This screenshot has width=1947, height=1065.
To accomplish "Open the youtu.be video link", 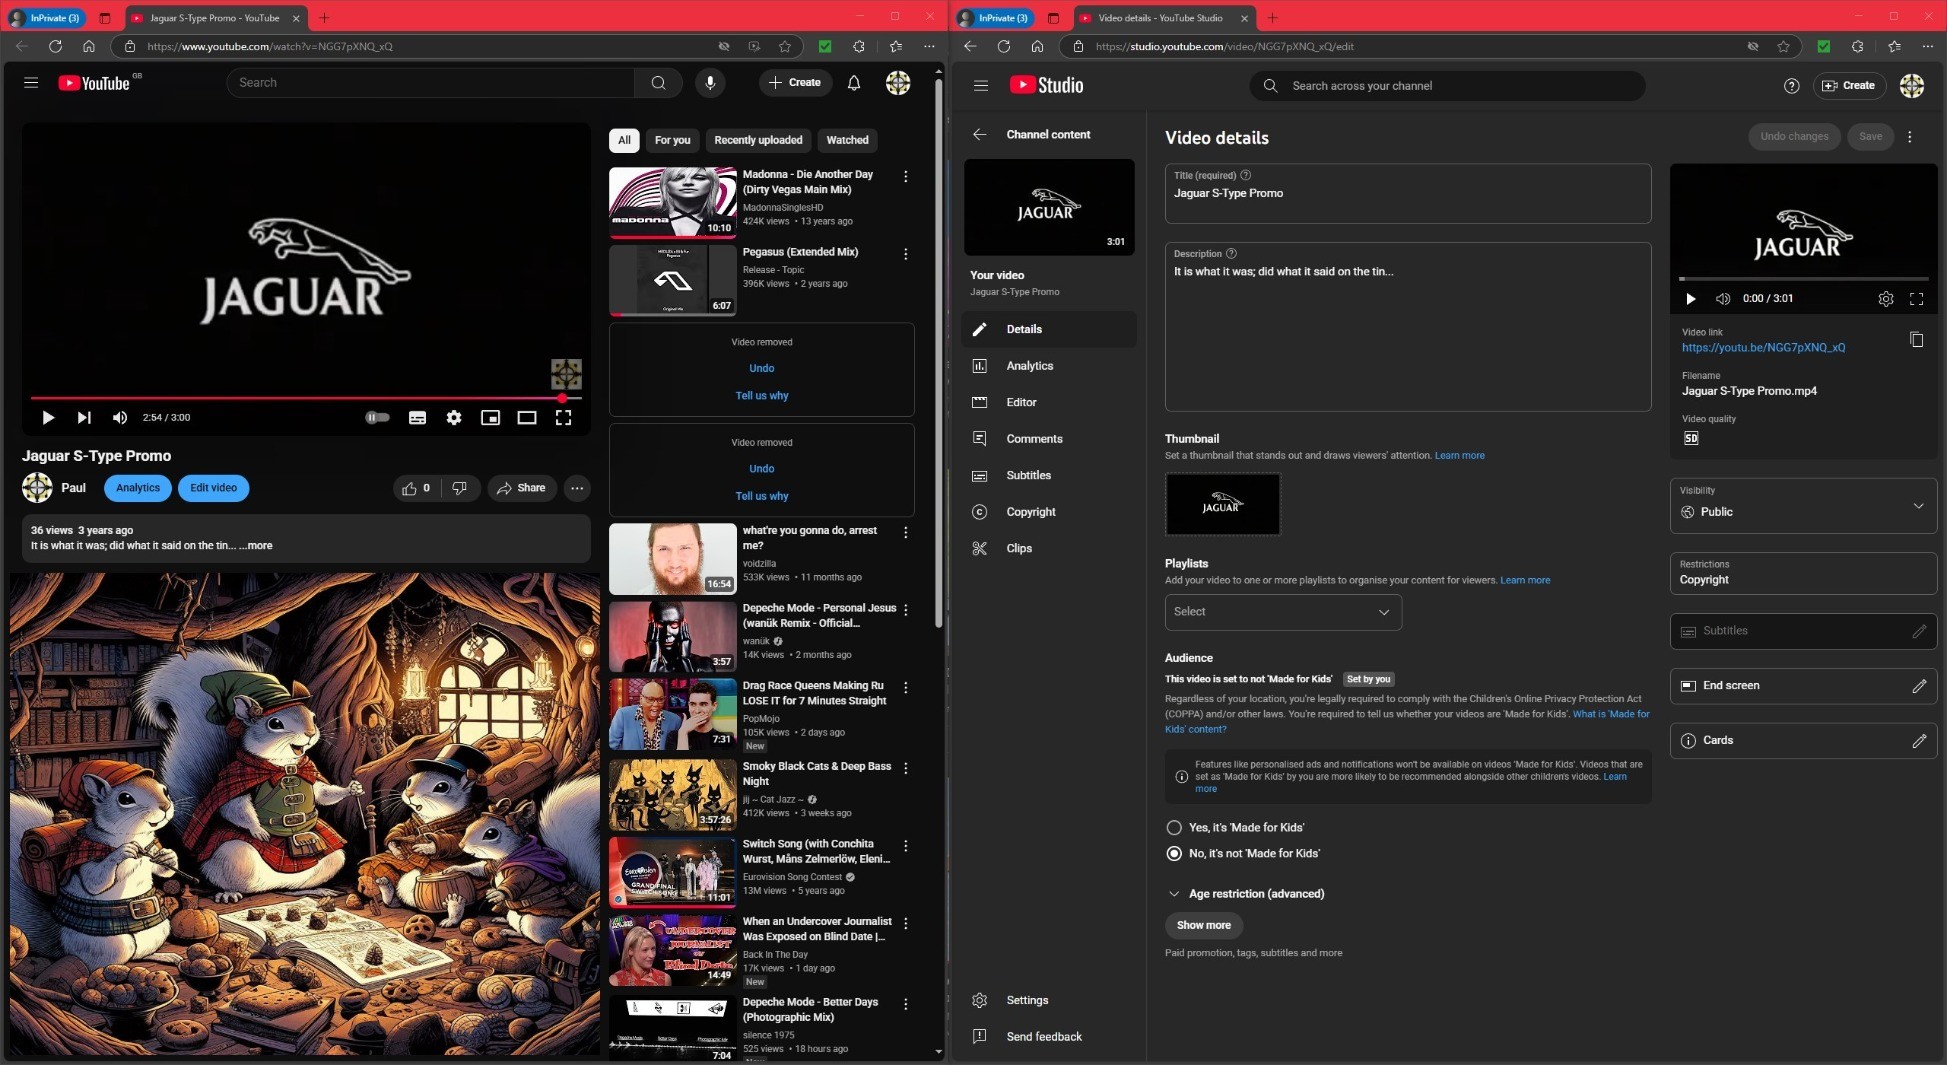I will pos(1763,348).
